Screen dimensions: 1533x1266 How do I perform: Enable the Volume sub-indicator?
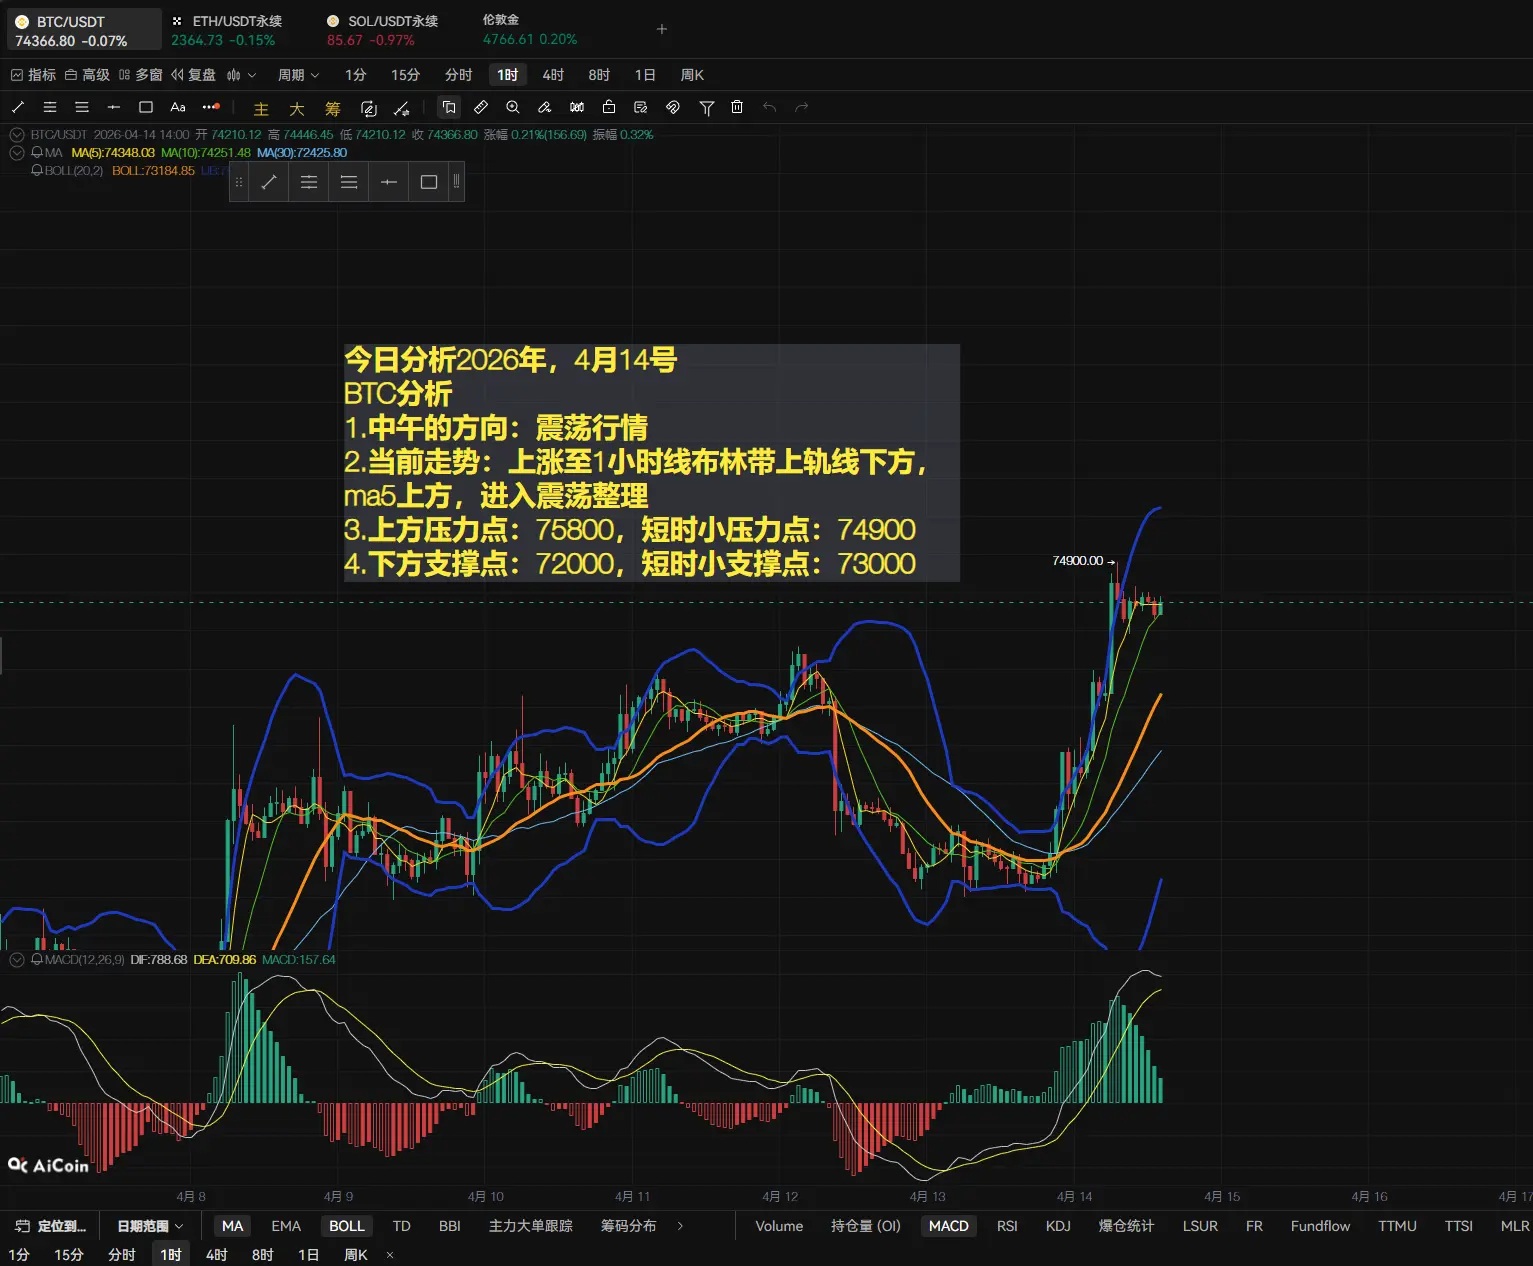click(x=779, y=1226)
